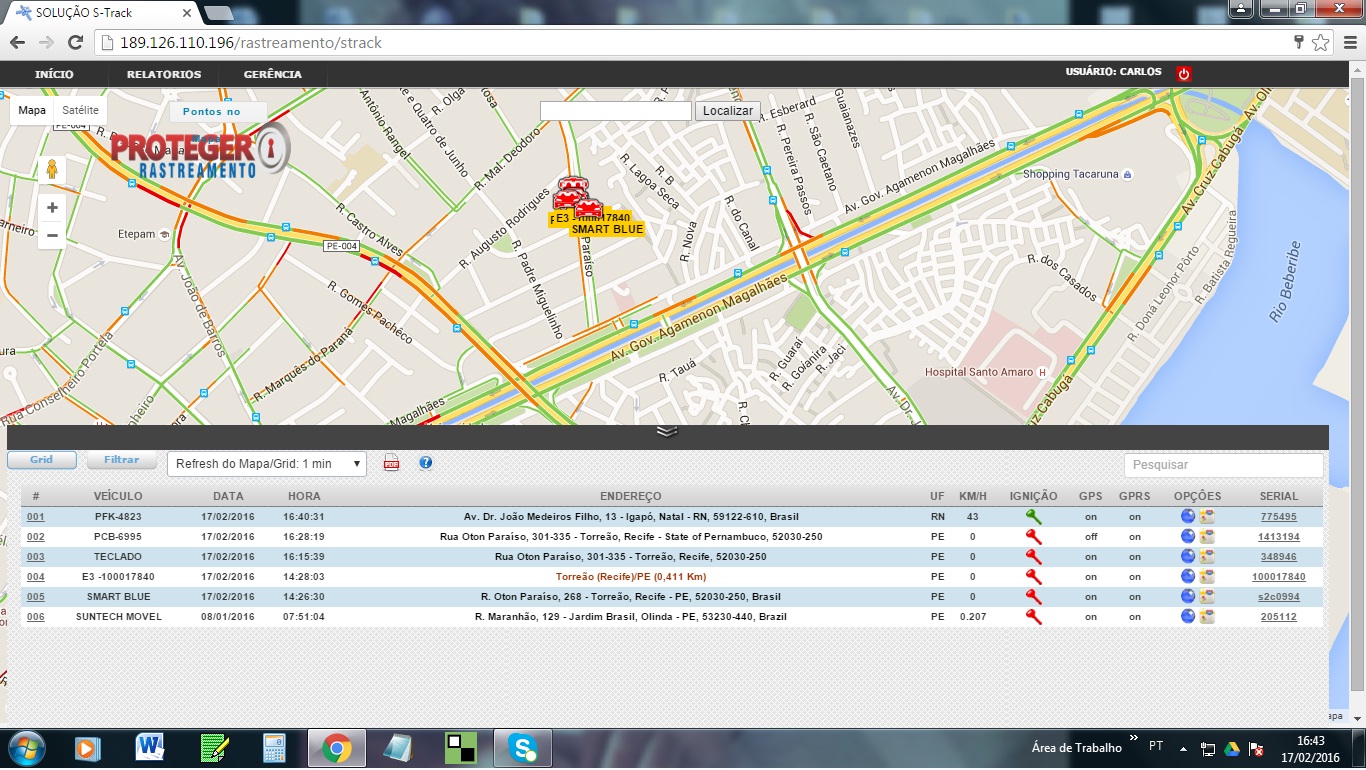Open serial link 1413194
1366x770 pixels.
coord(1278,537)
